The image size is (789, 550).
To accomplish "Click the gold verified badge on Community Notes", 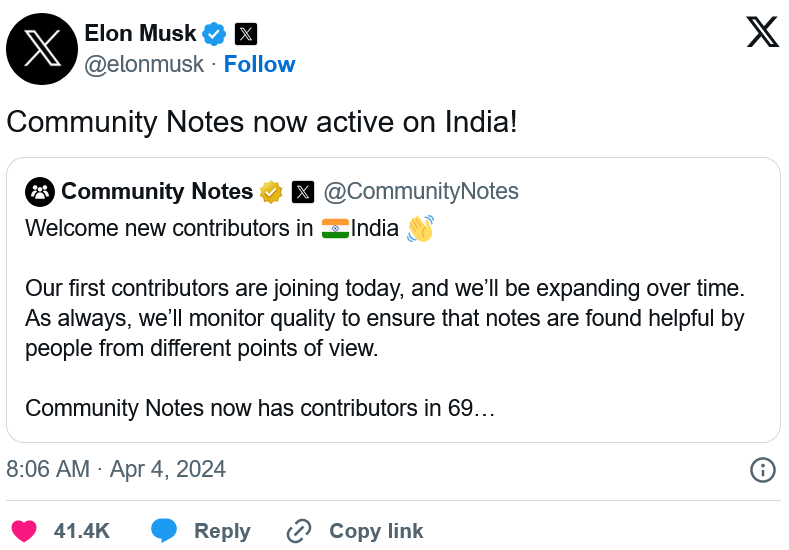I will (x=271, y=192).
